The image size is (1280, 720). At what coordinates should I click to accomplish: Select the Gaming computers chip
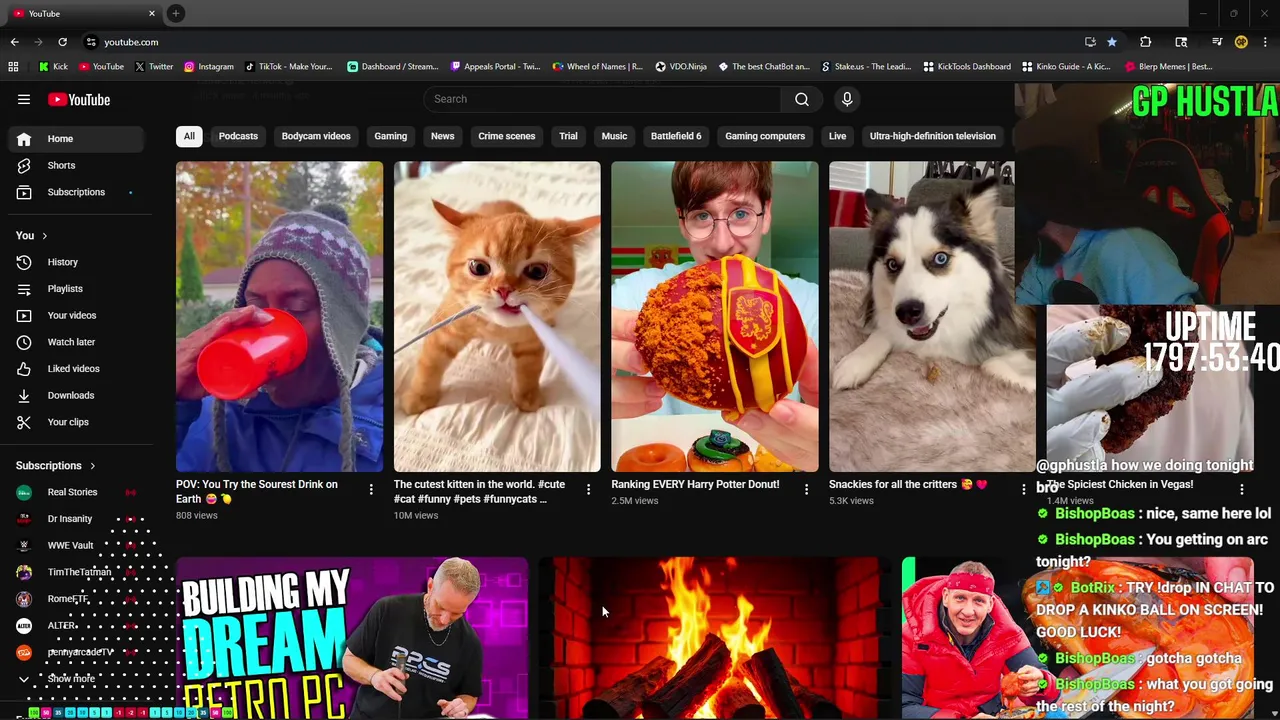[x=765, y=136]
